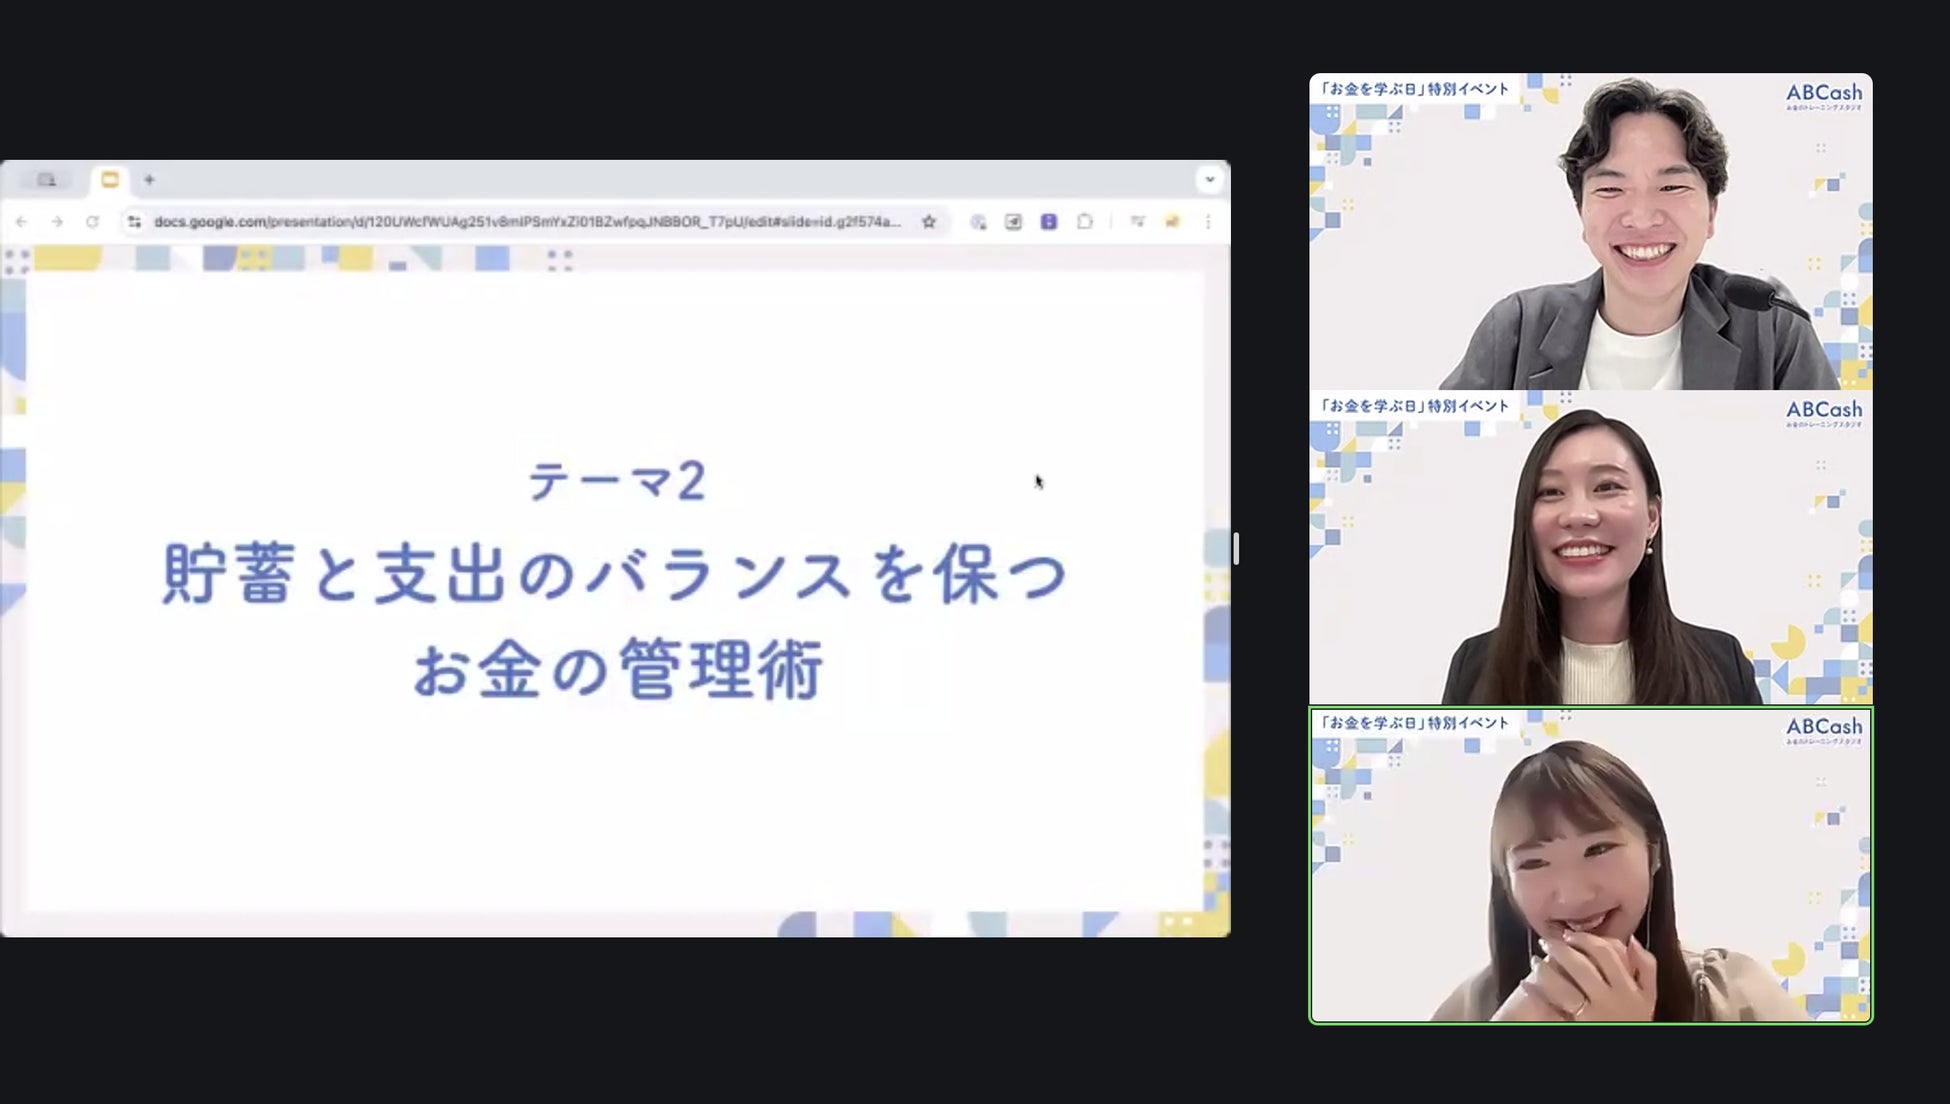
Task: Select the highlighted bottom speaker video tile
Action: click(x=1590, y=866)
